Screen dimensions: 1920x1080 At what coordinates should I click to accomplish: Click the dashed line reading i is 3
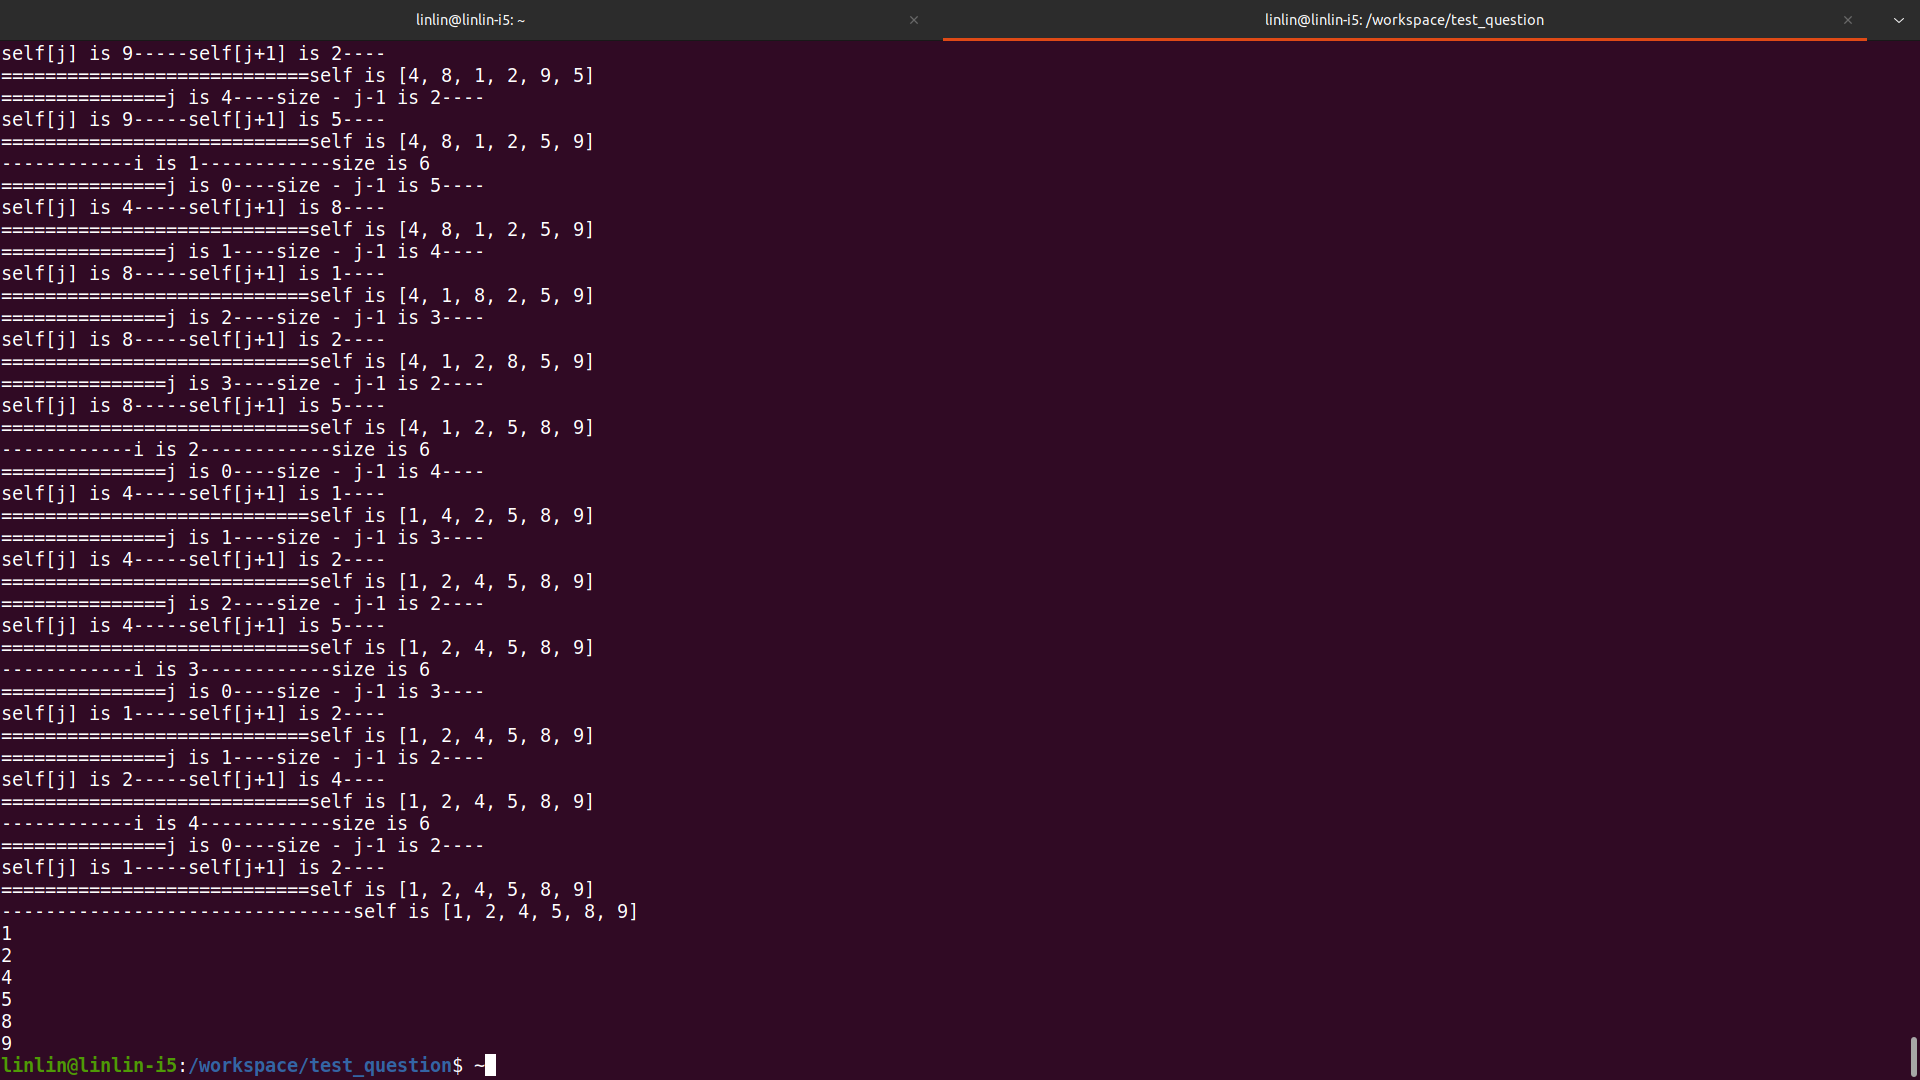[x=215, y=670]
